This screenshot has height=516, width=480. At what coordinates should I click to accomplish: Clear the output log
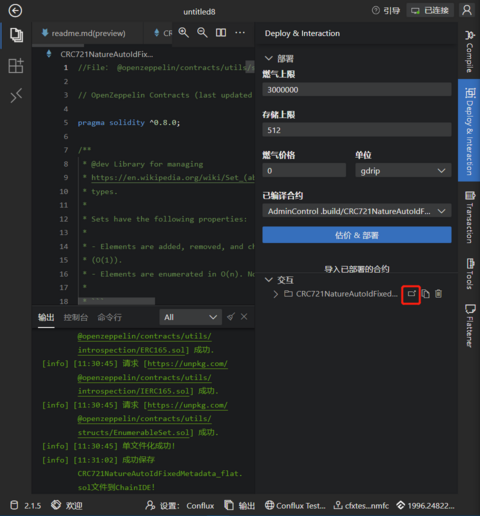tap(231, 317)
